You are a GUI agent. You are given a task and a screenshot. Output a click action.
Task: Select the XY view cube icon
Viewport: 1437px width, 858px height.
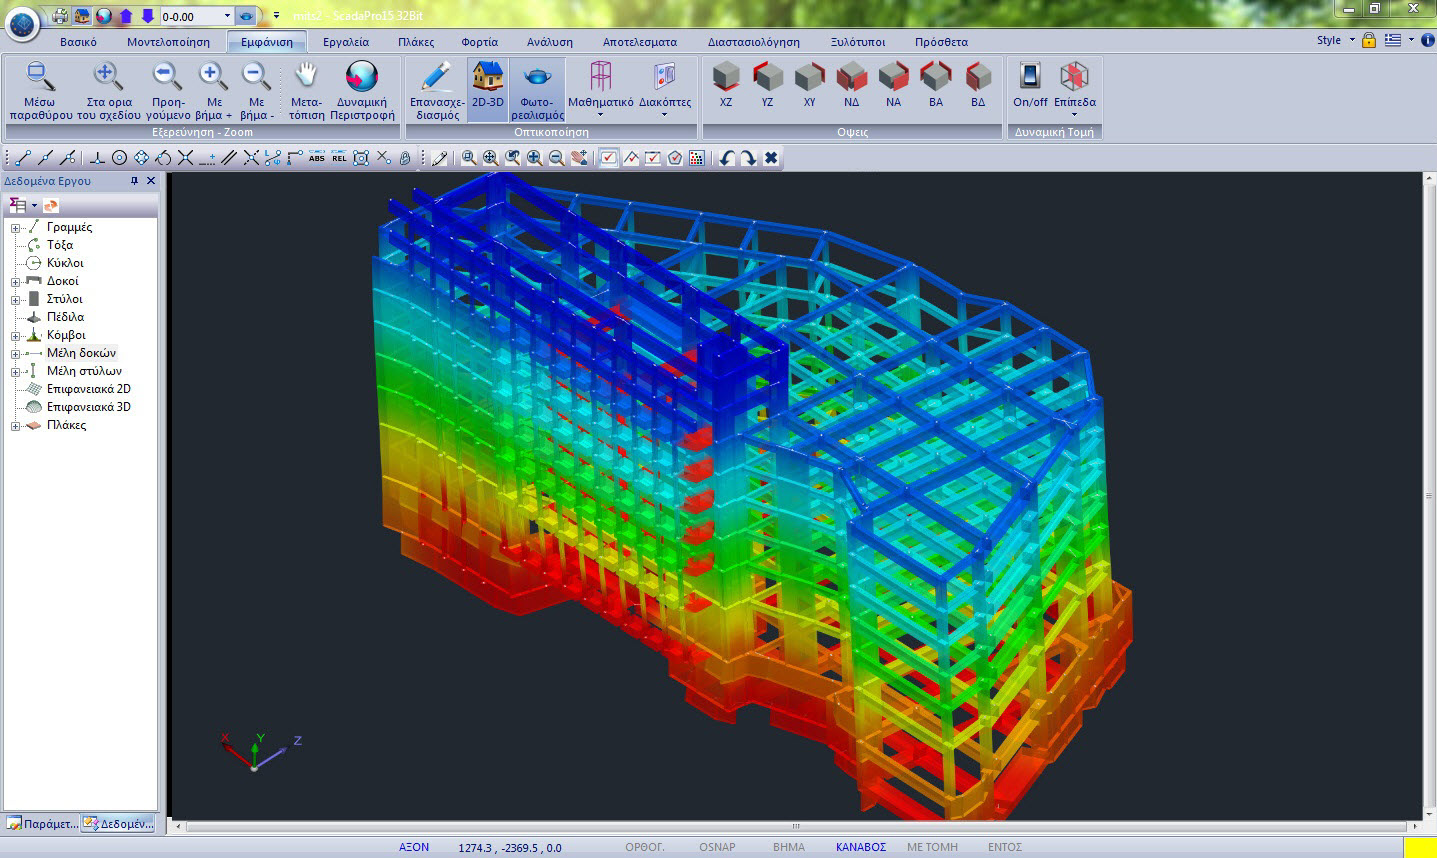point(809,77)
